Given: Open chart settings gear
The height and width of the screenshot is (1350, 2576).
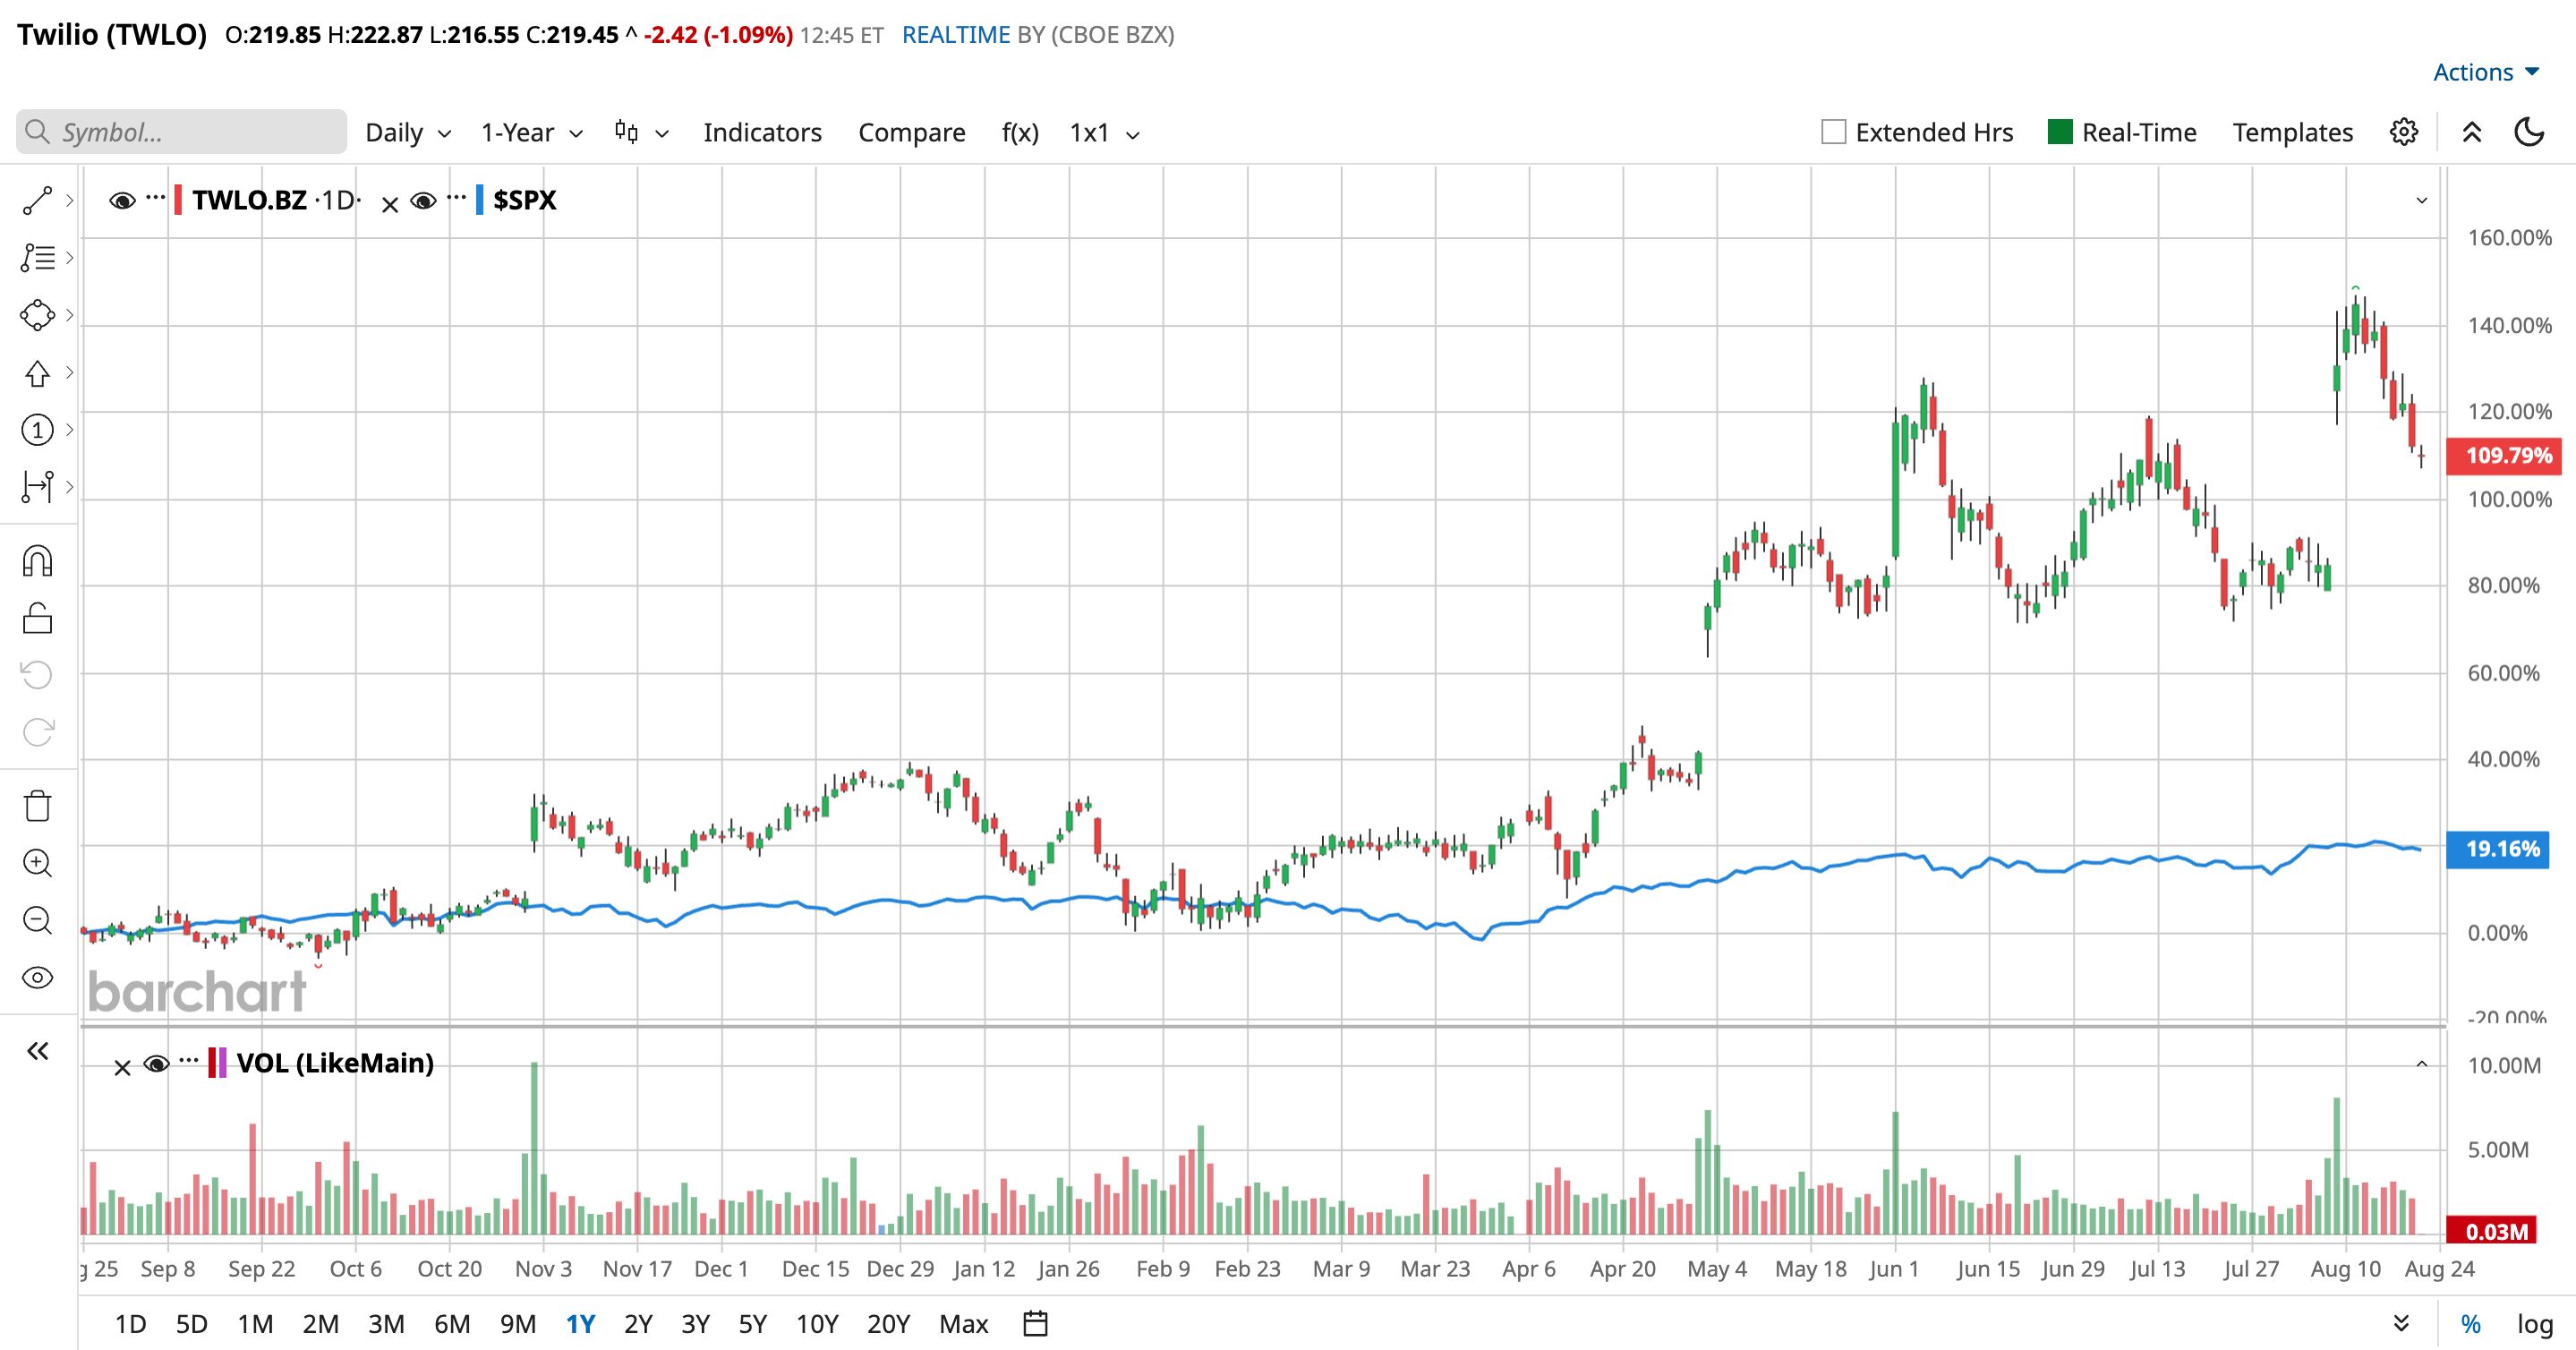Looking at the screenshot, I should [2404, 132].
